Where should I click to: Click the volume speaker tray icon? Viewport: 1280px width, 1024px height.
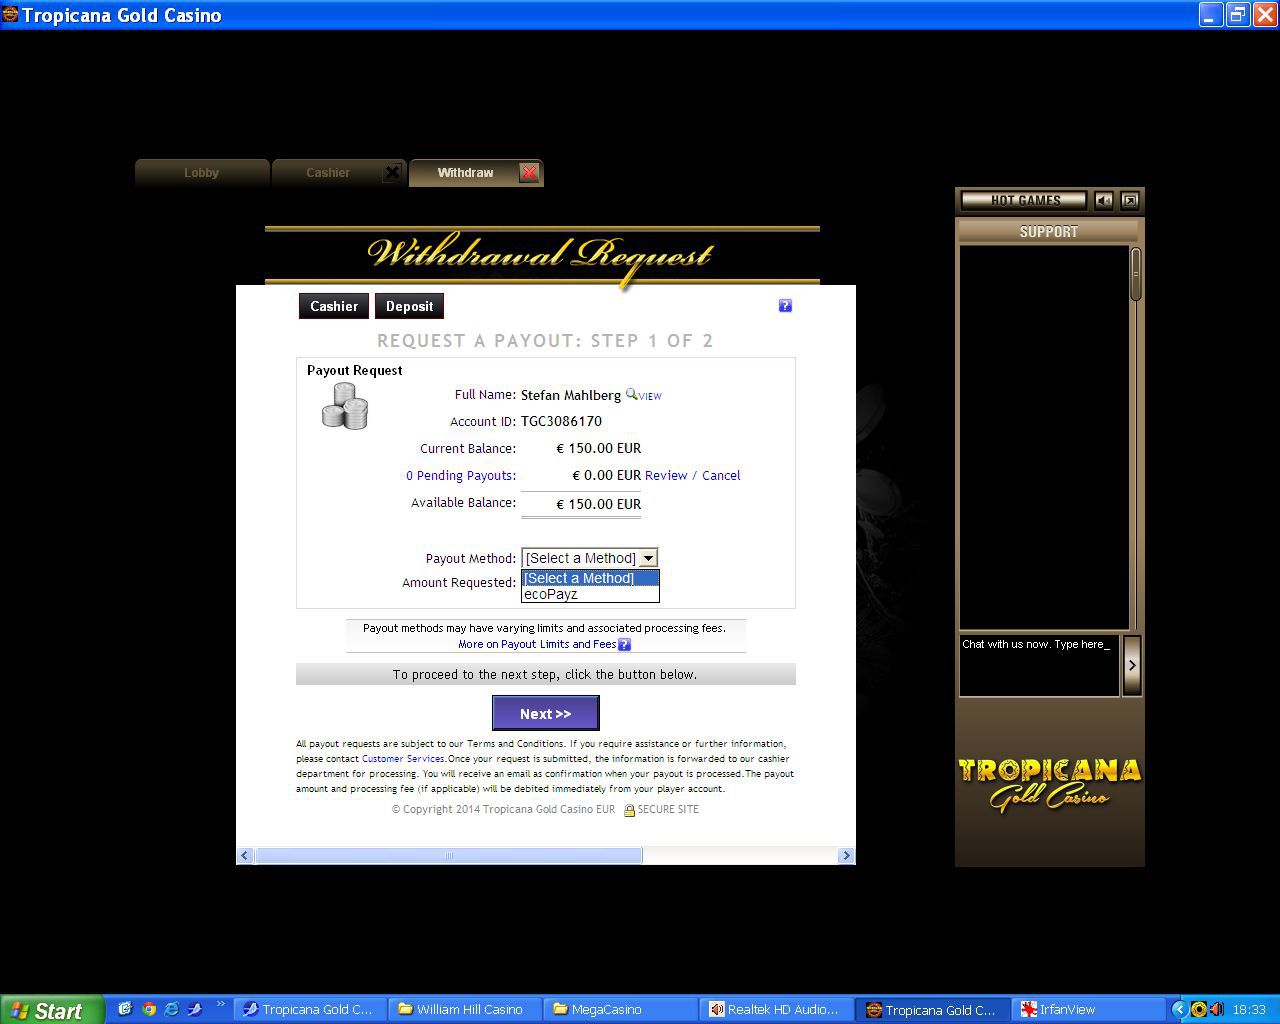click(x=1216, y=1009)
